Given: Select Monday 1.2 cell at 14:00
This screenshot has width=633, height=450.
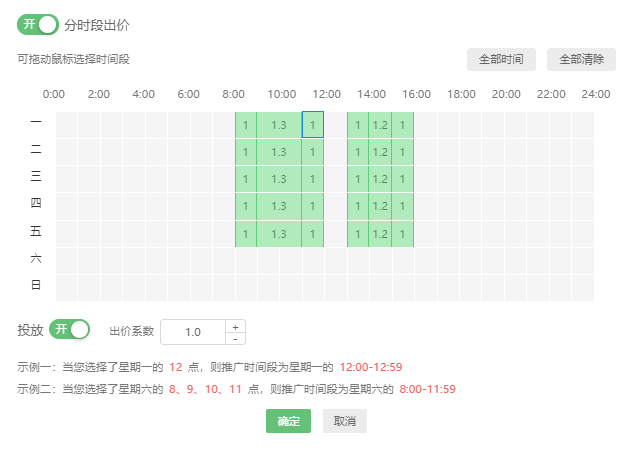Looking at the screenshot, I should [x=380, y=125].
